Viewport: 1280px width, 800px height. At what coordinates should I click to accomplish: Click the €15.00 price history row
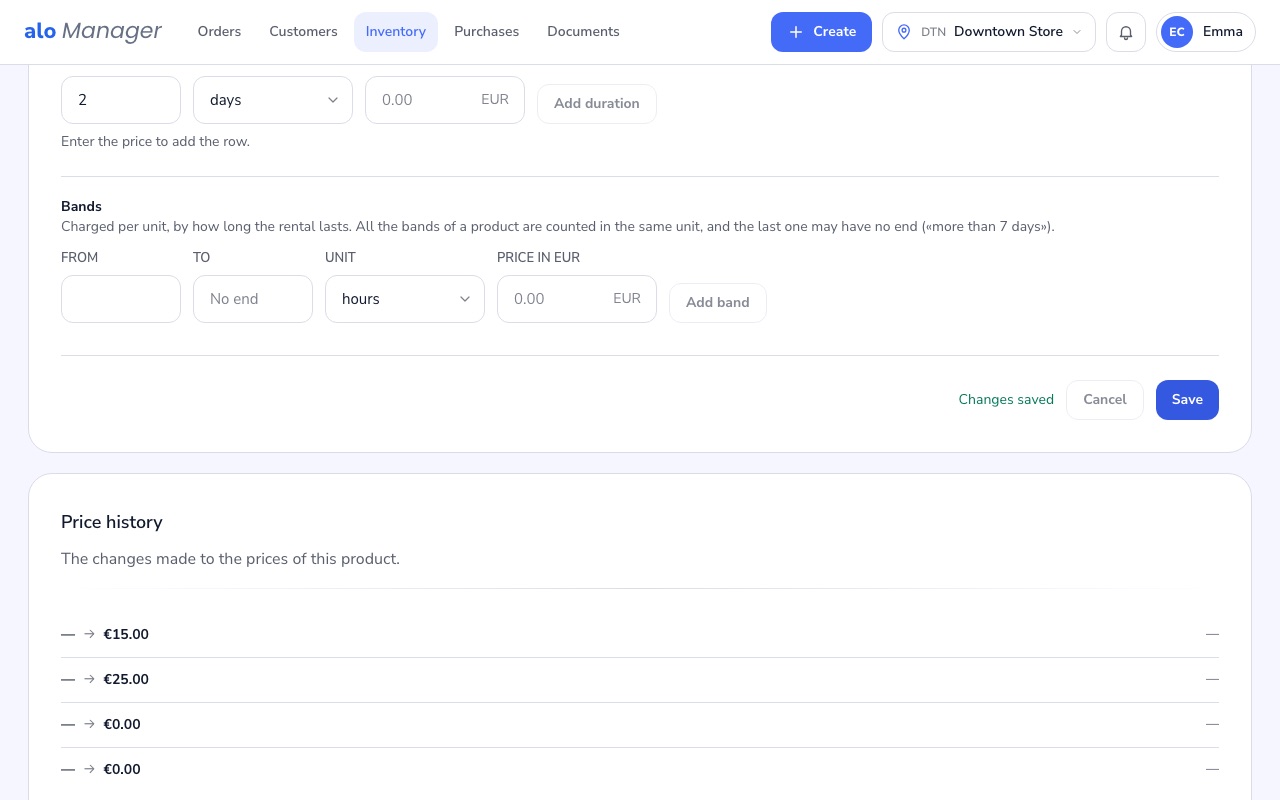(x=640, y=634)
